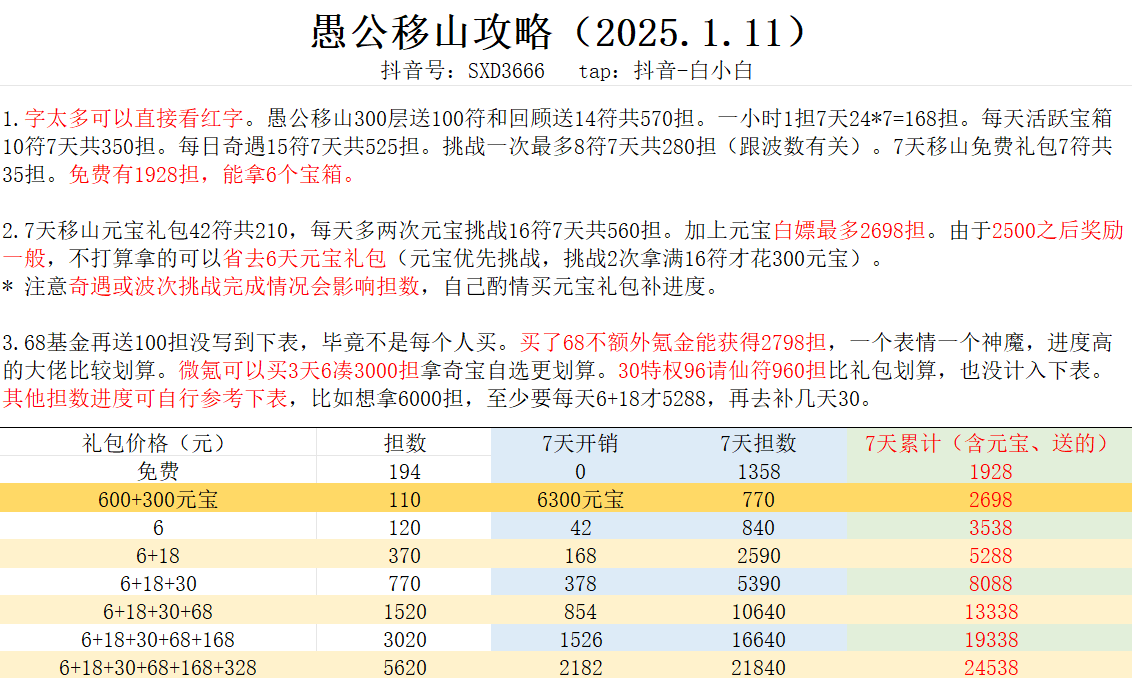Click the 600+300元宝 cell
The width and height of the screenshot is (1132, 678).
pyautogui.click(x=158, y=499)
